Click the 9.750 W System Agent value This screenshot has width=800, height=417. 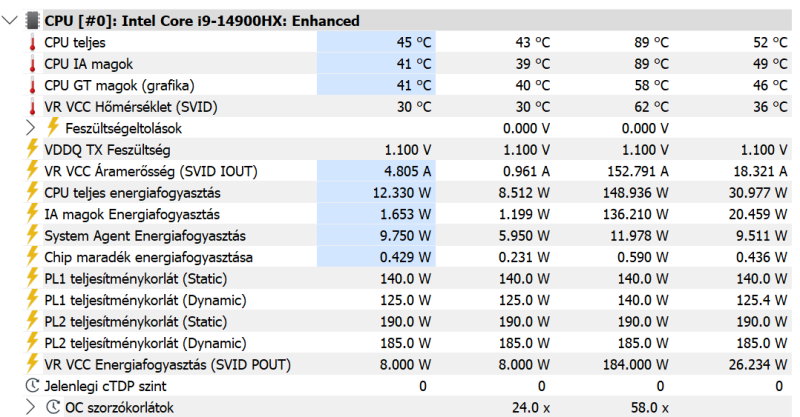pos(406,235)
